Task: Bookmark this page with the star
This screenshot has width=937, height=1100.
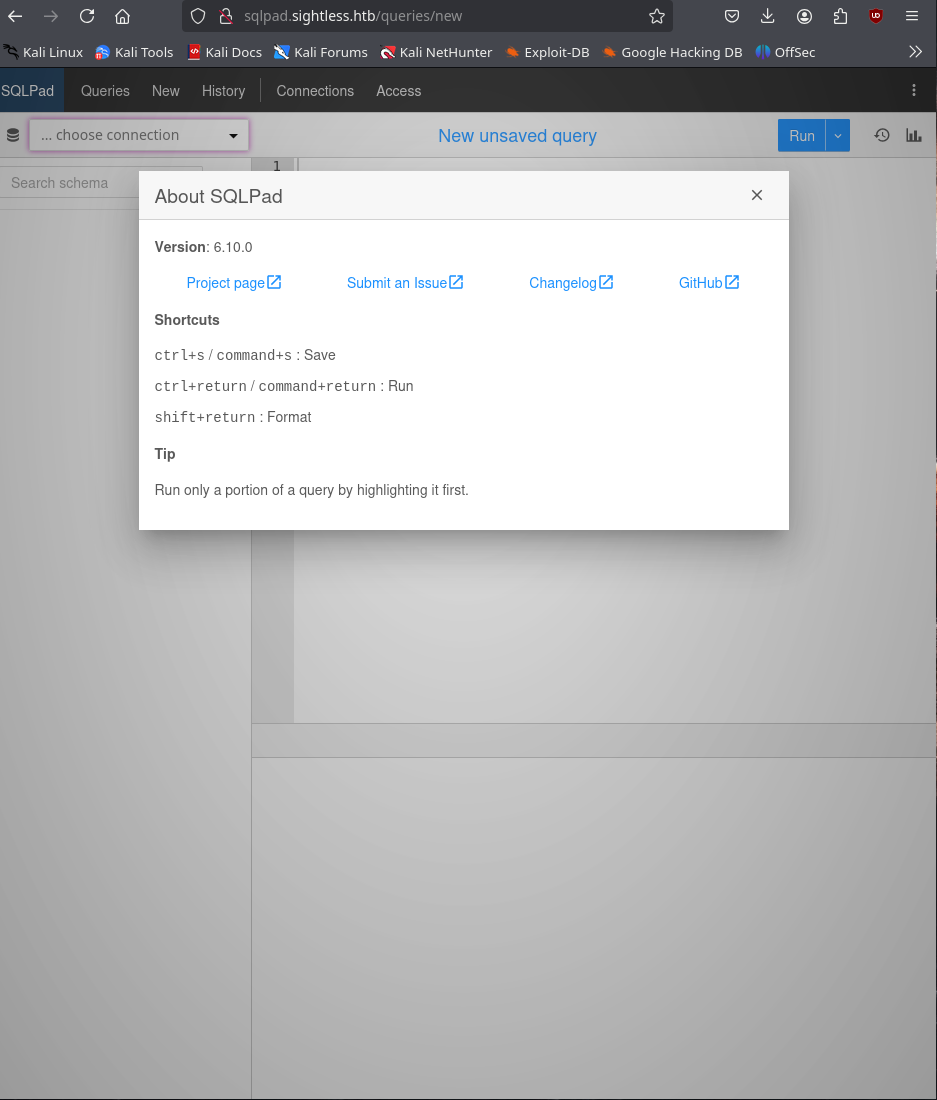Action: [x=656, y=16]
